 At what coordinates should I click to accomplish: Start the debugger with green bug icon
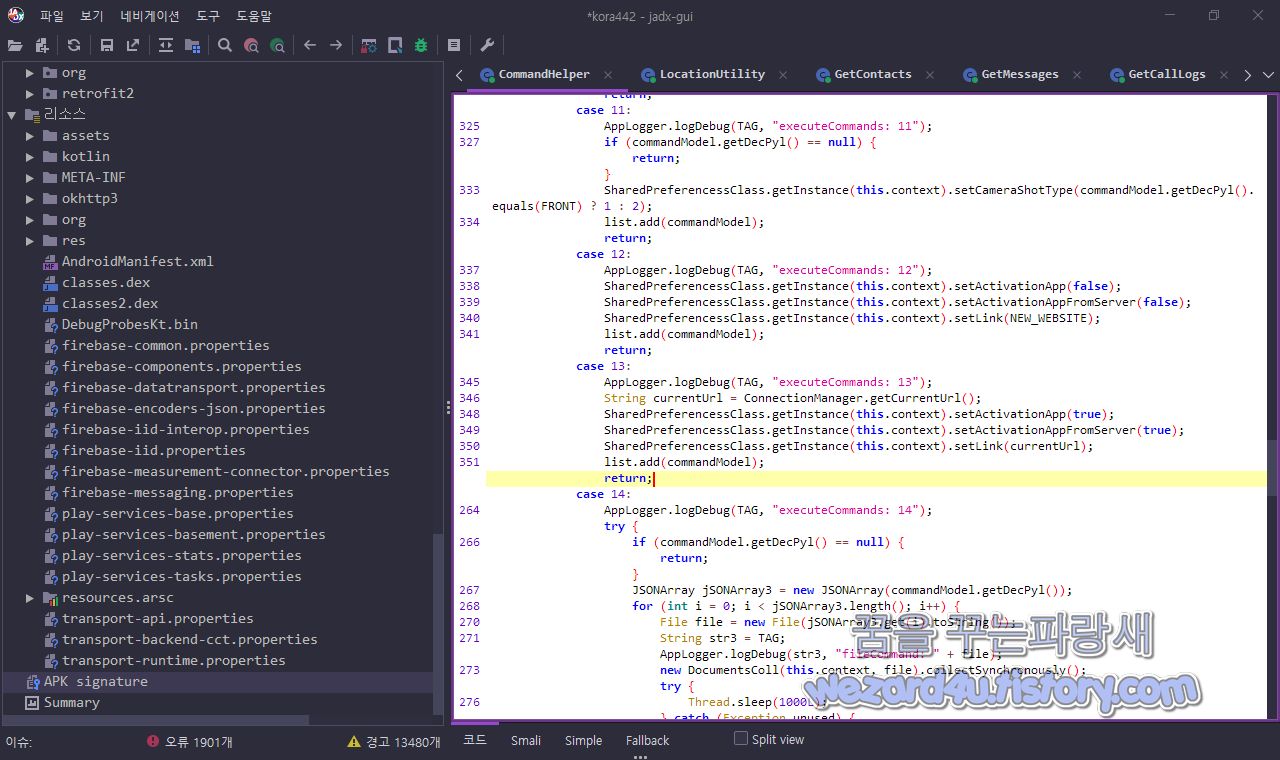pos(421,45)
